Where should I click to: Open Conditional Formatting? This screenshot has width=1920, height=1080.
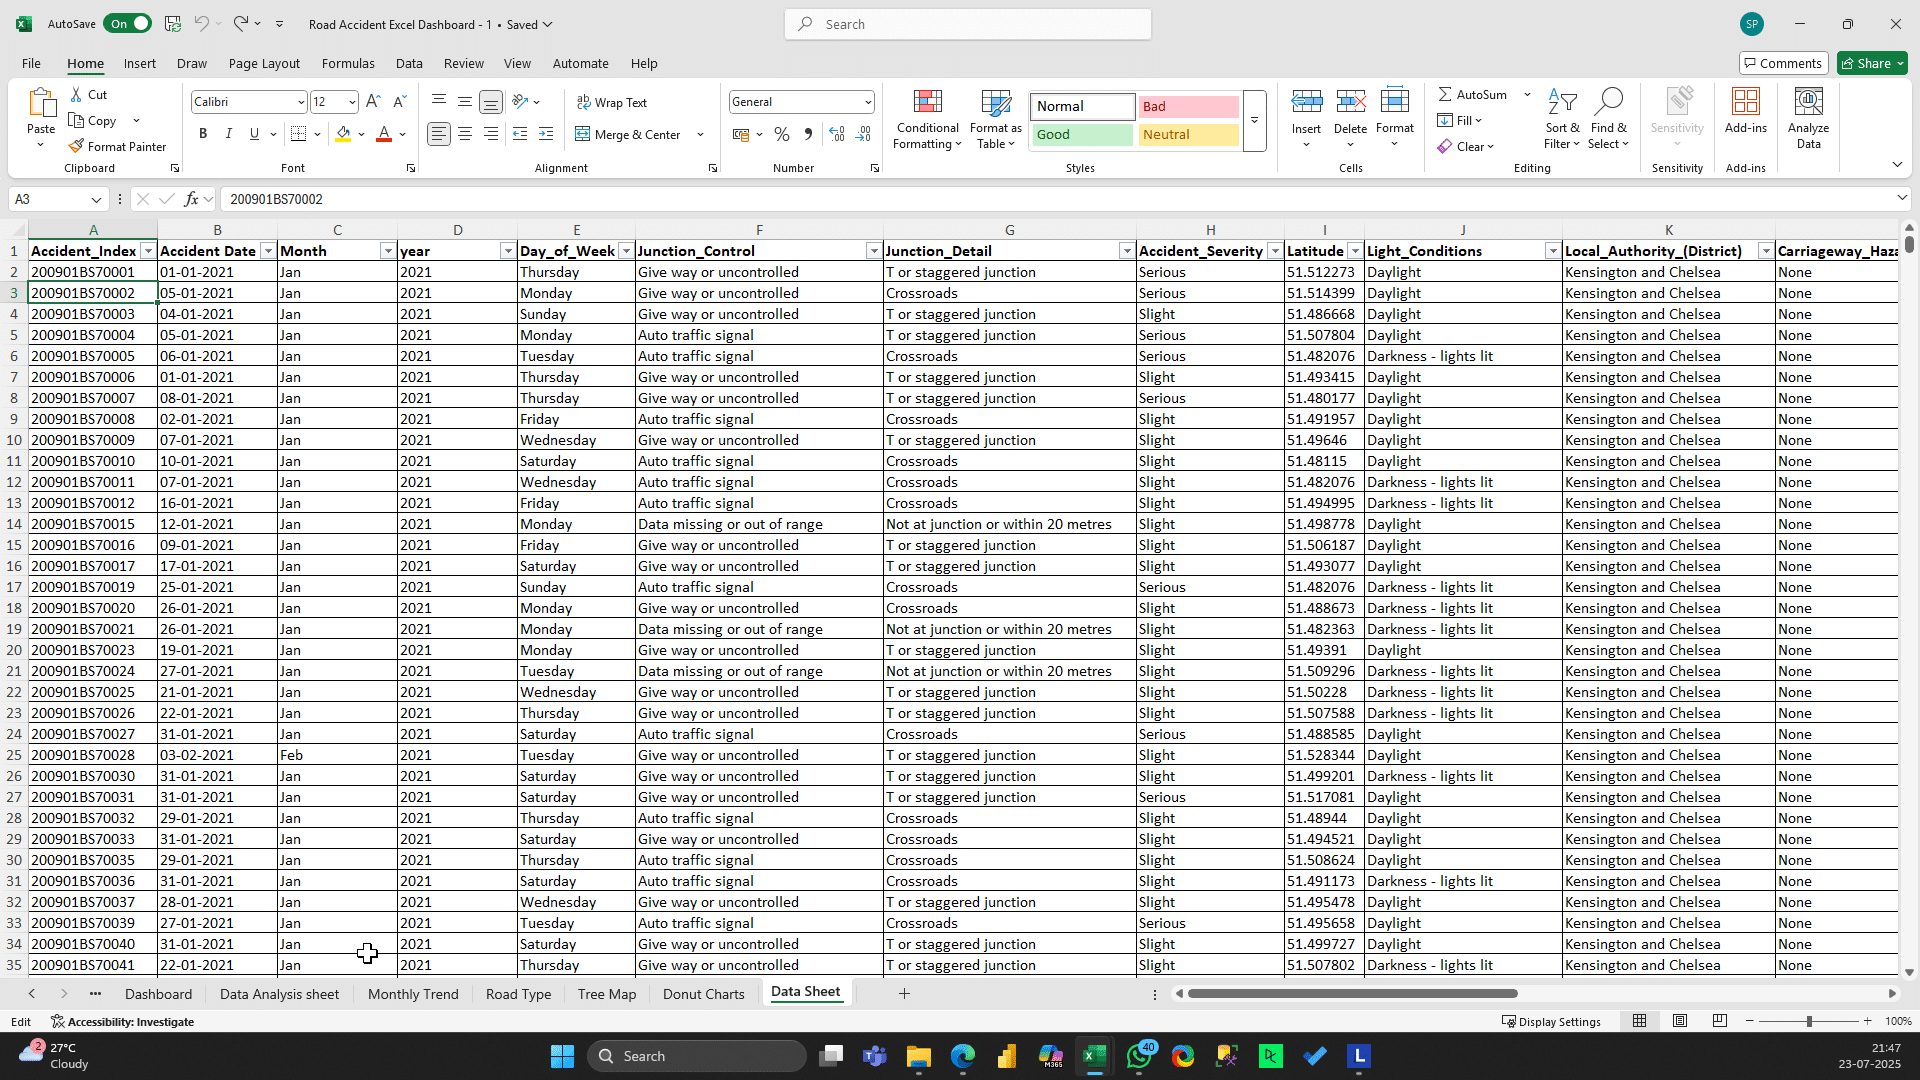927,120
